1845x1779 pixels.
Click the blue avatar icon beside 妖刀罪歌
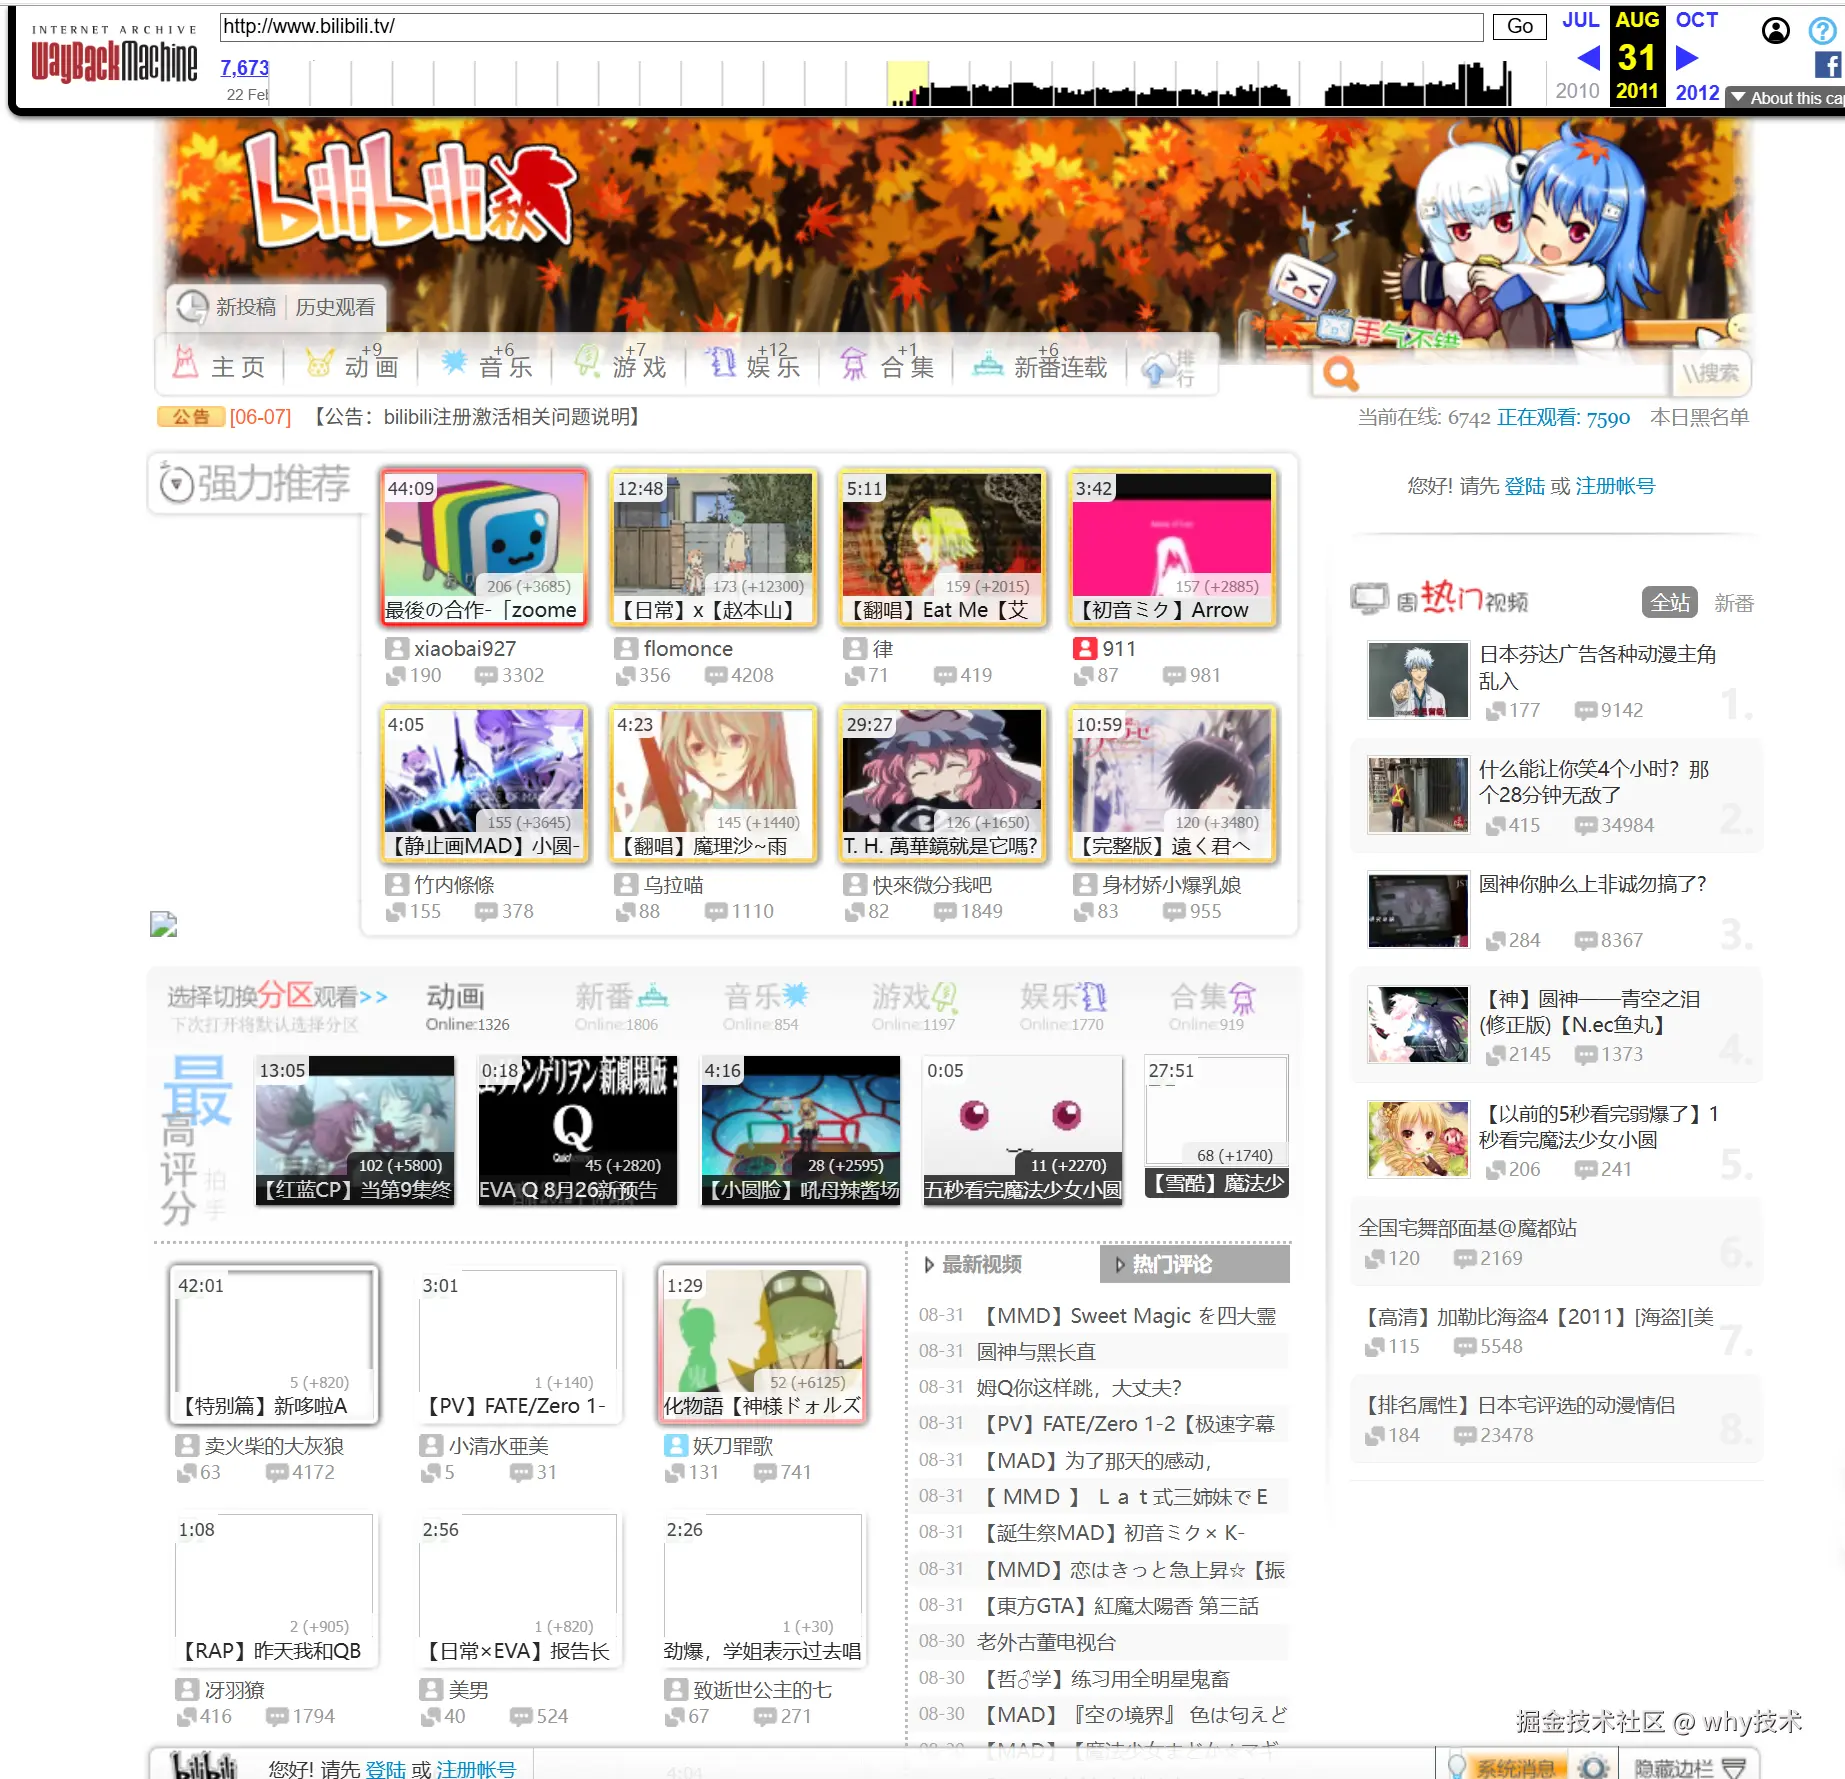coord(675,1445)
